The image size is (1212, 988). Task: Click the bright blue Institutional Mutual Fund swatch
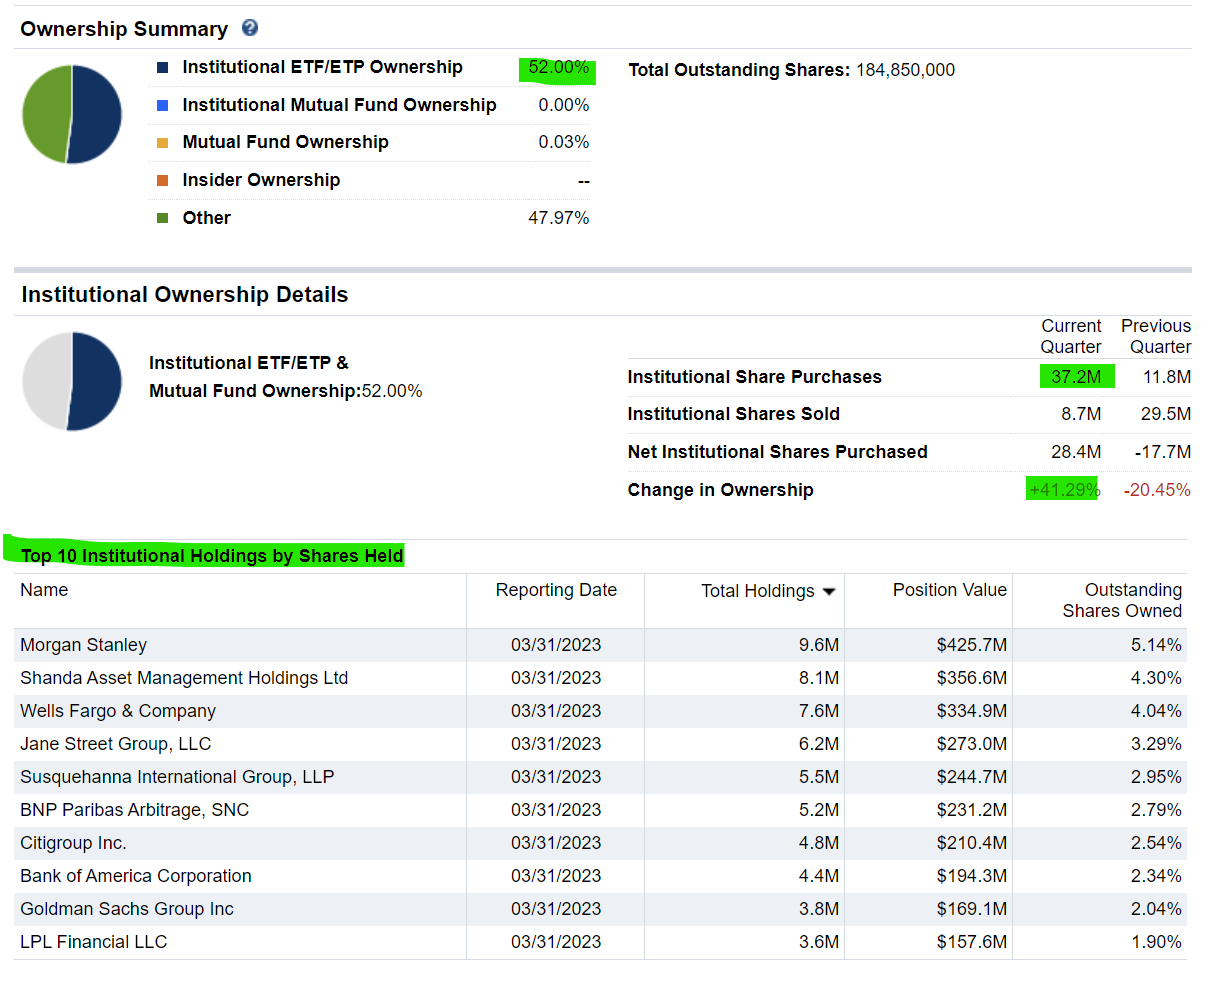tap(162, 105)
